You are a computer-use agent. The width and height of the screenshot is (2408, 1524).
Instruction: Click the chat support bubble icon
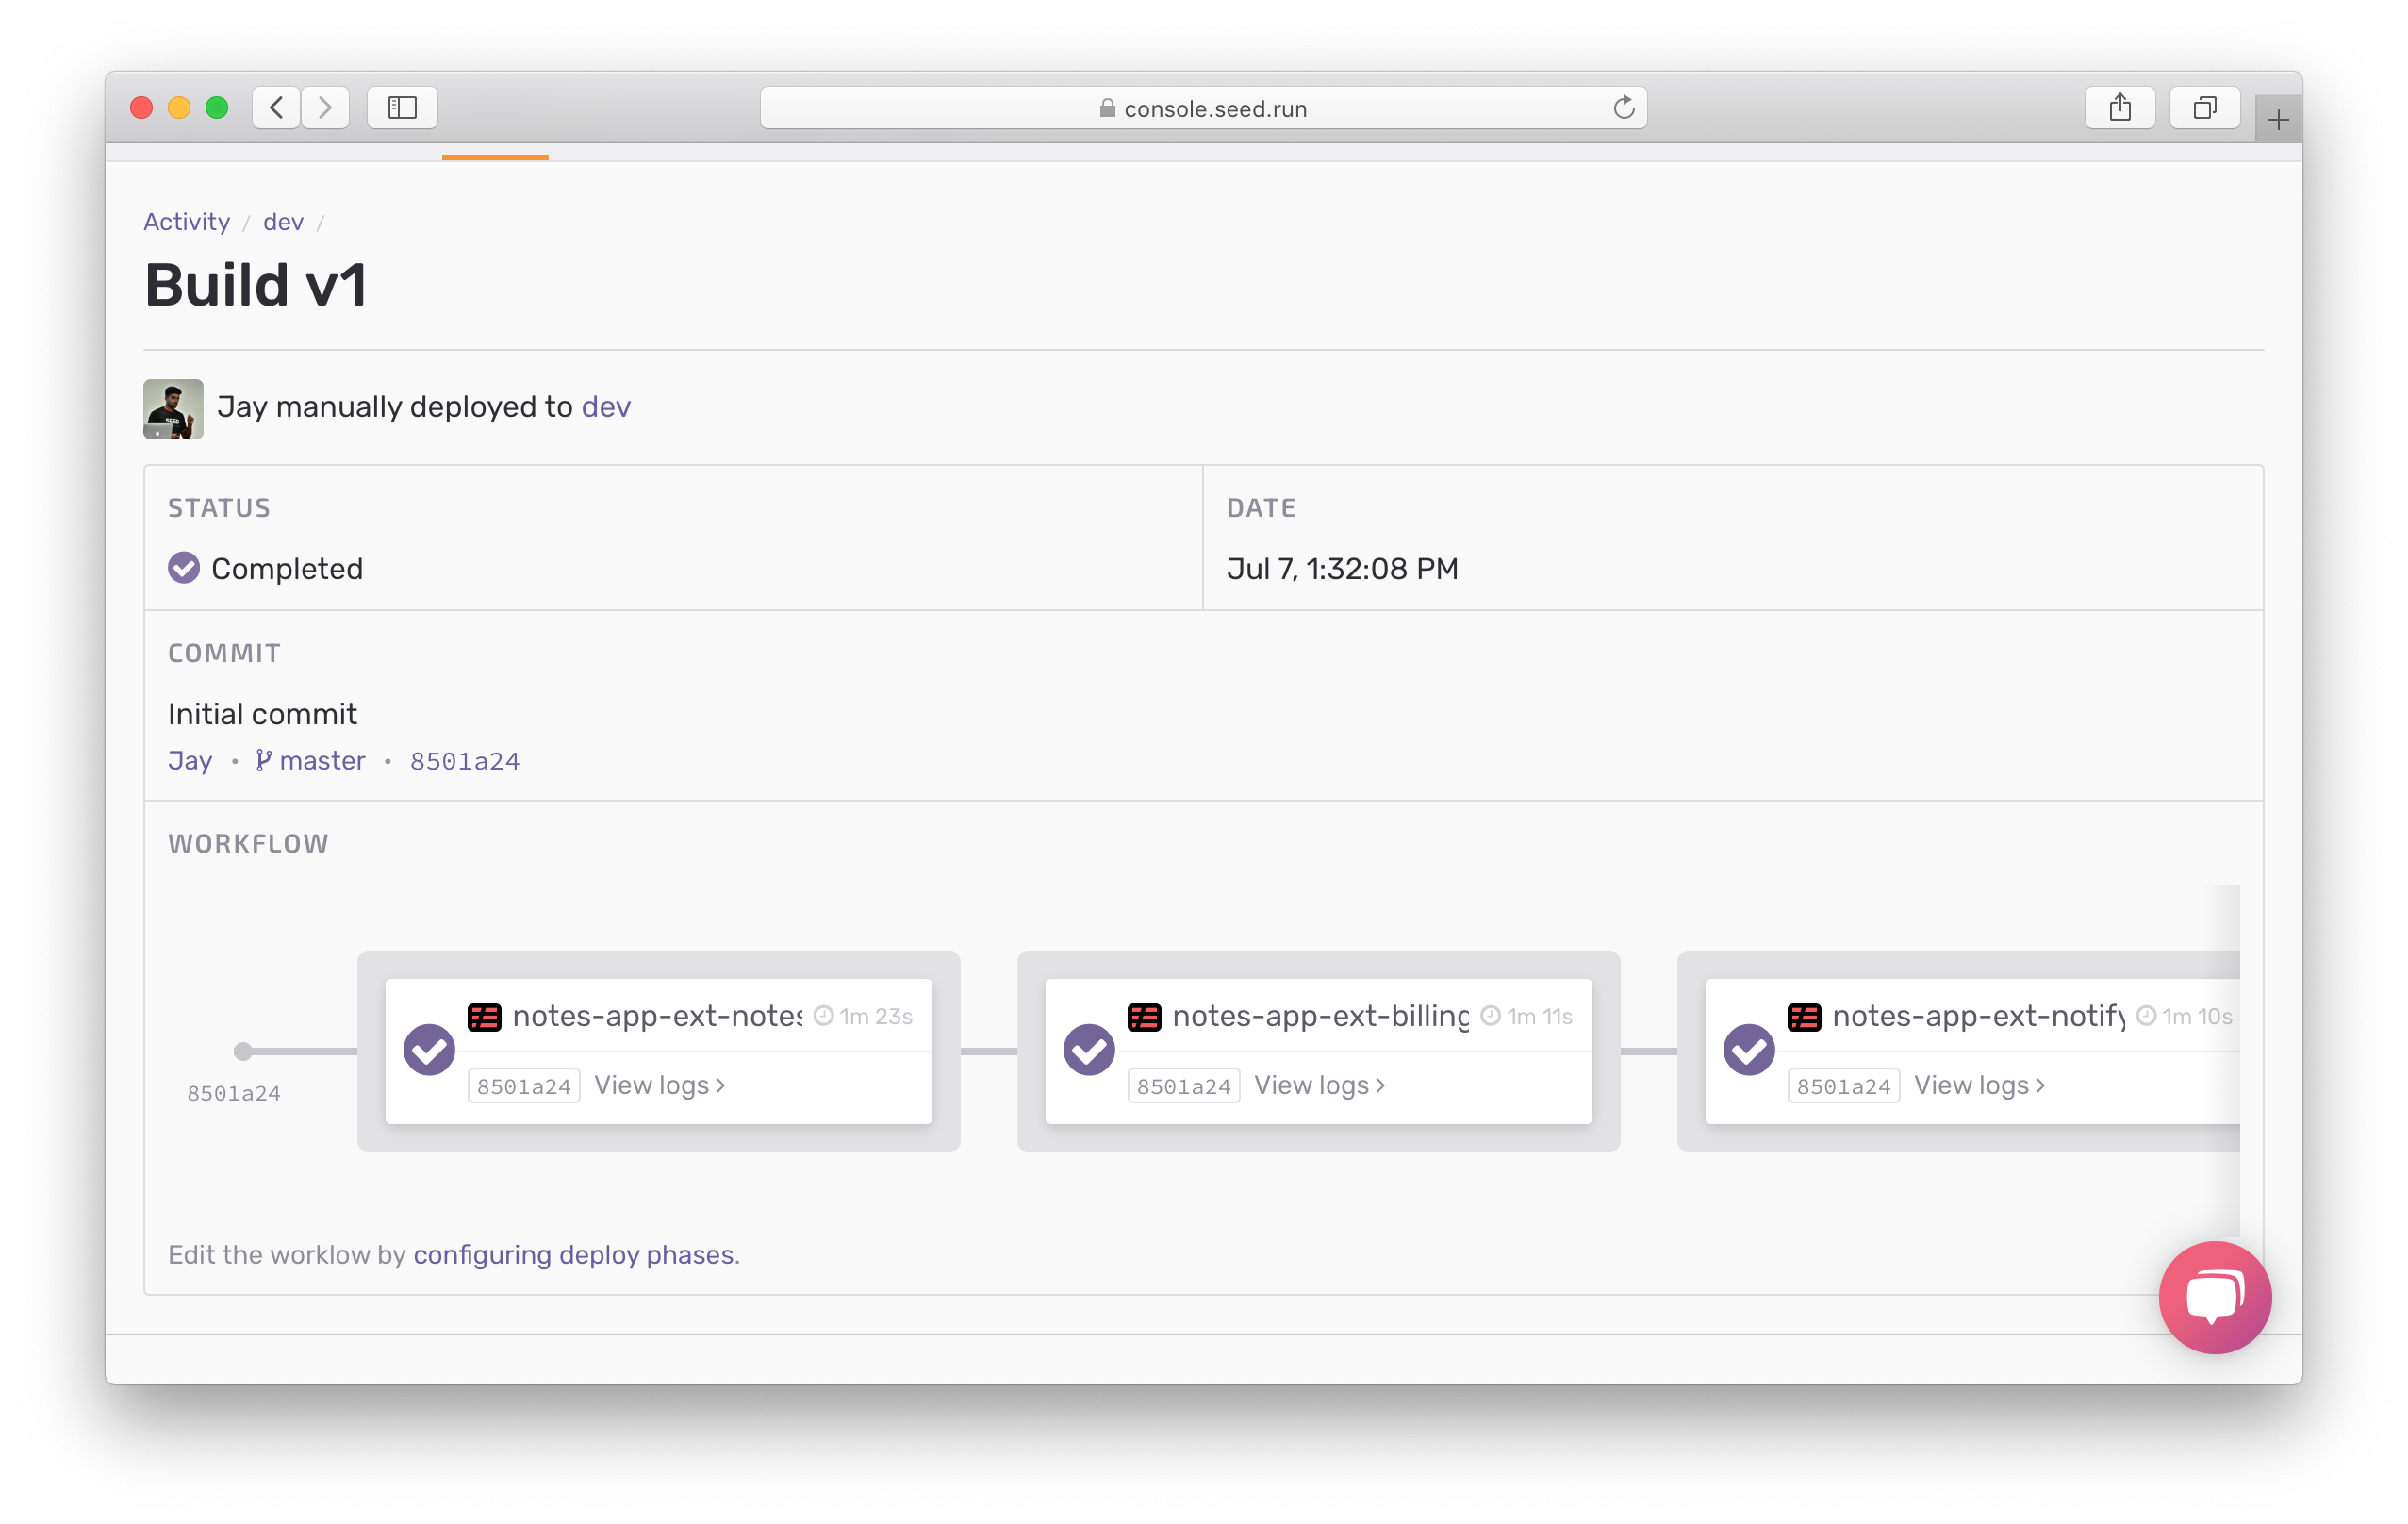[2215, 1296]
